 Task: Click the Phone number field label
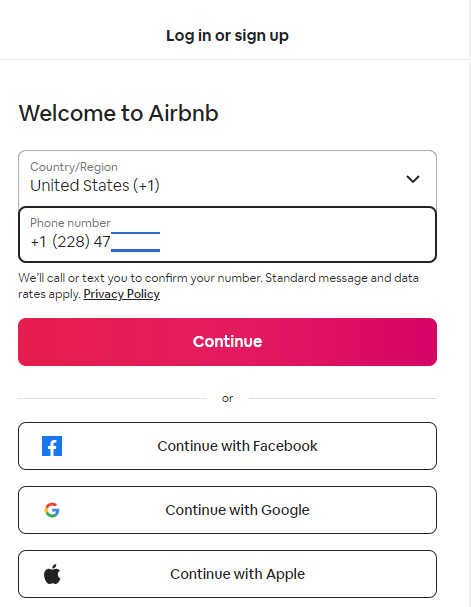[70, 223]
